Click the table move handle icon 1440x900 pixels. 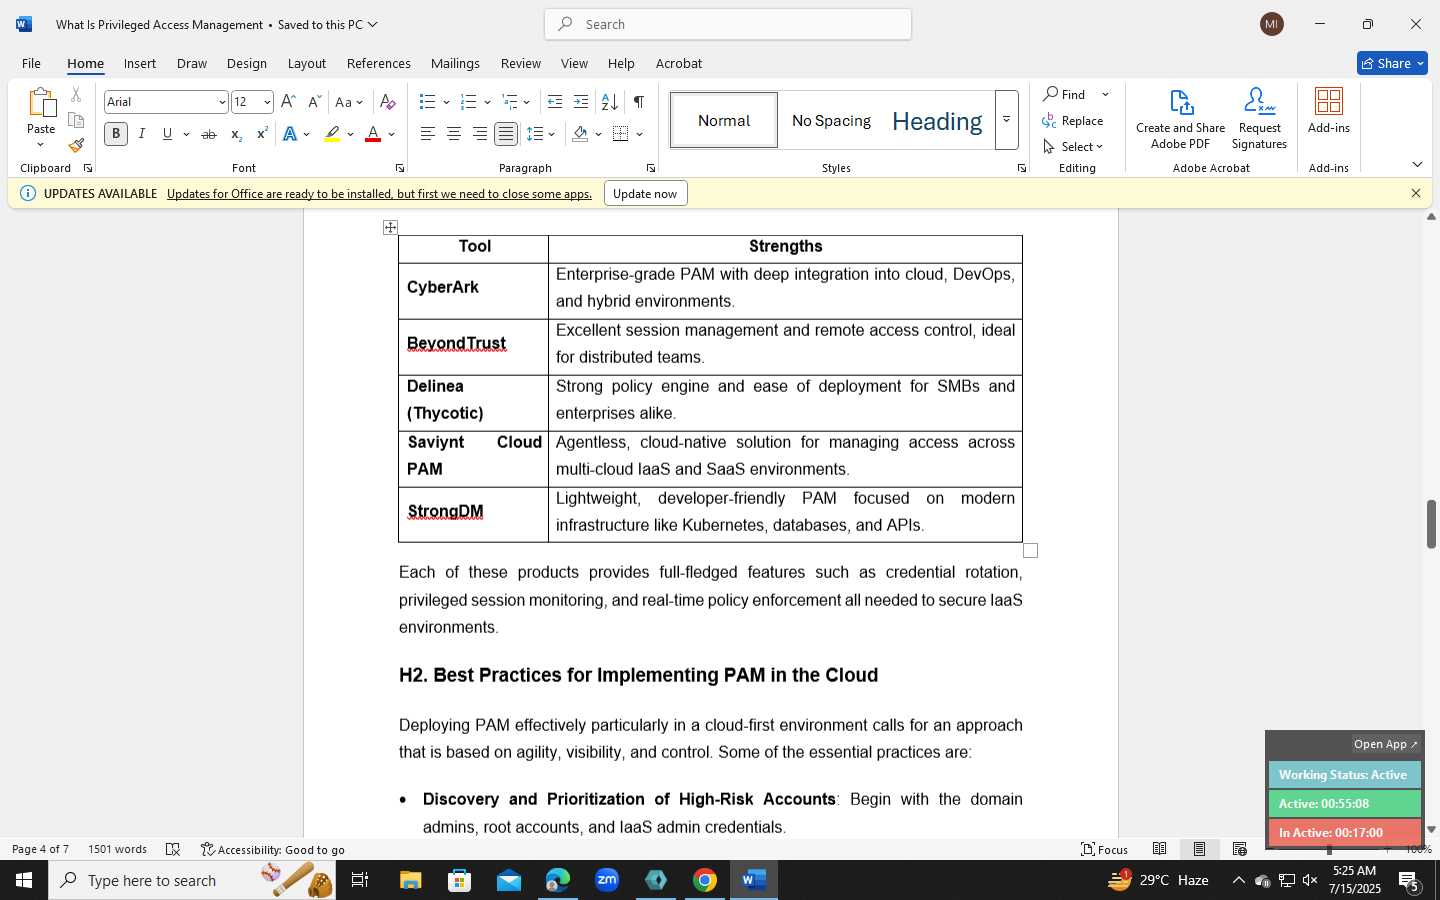(x=390, y=227)
